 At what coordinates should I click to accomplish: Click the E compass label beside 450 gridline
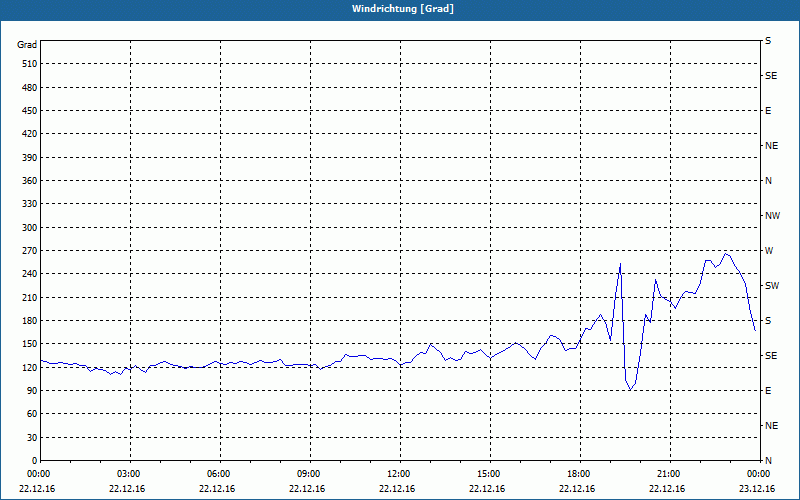[x=768, y=111]
